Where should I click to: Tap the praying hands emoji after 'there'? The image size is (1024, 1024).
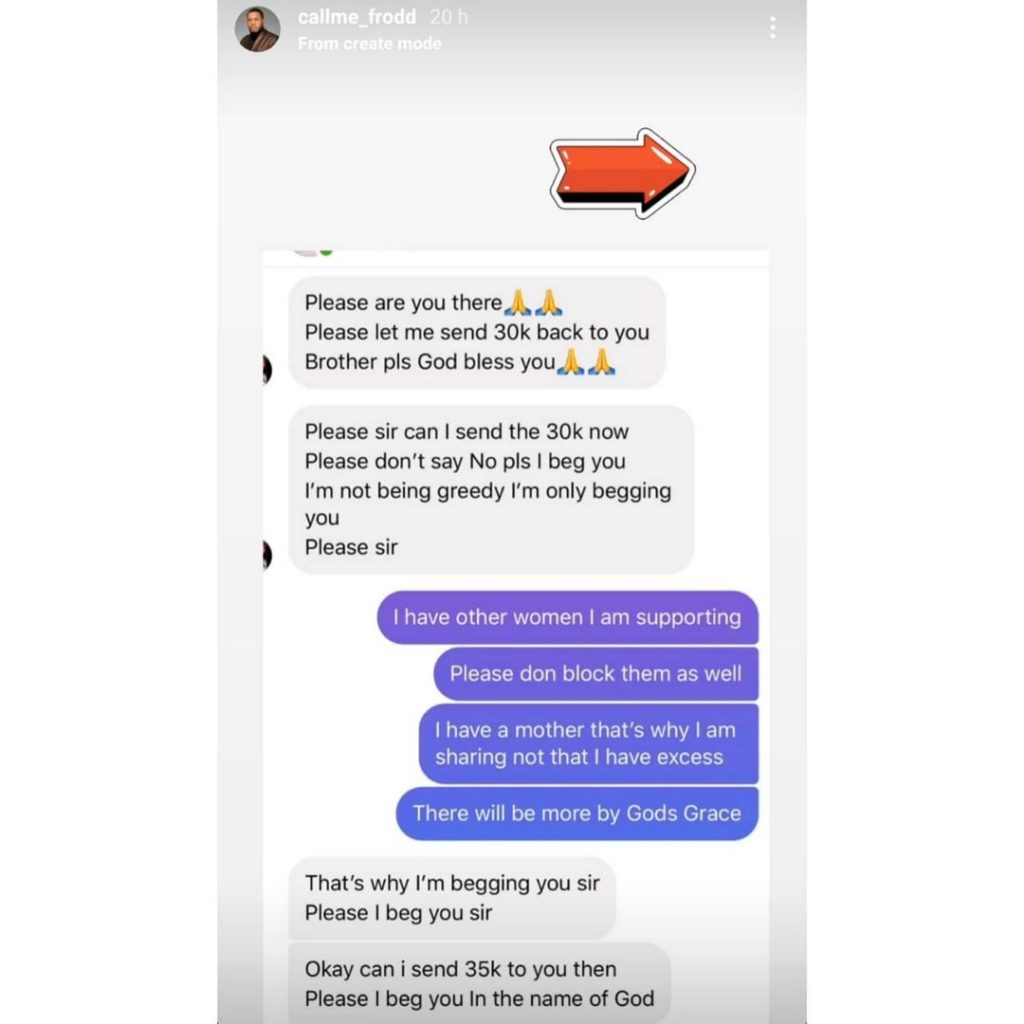(535, 302)
